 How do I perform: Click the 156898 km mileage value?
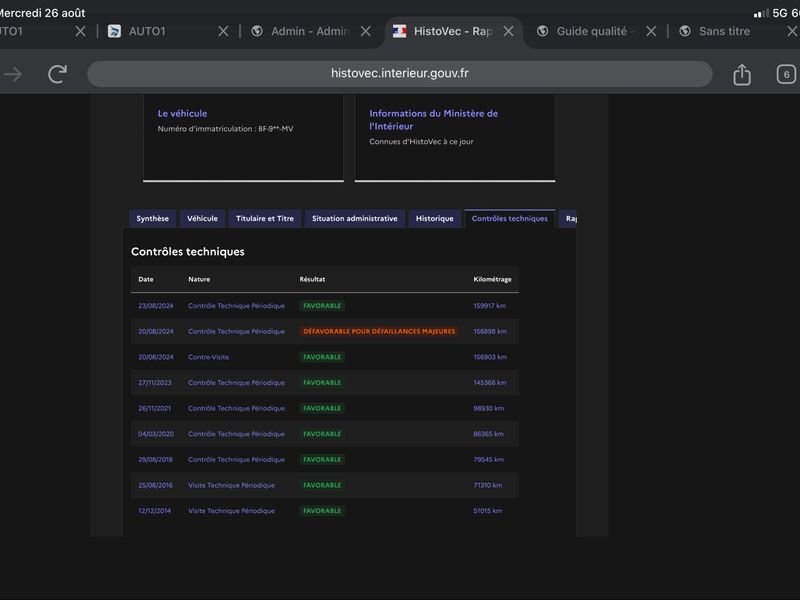490,331
